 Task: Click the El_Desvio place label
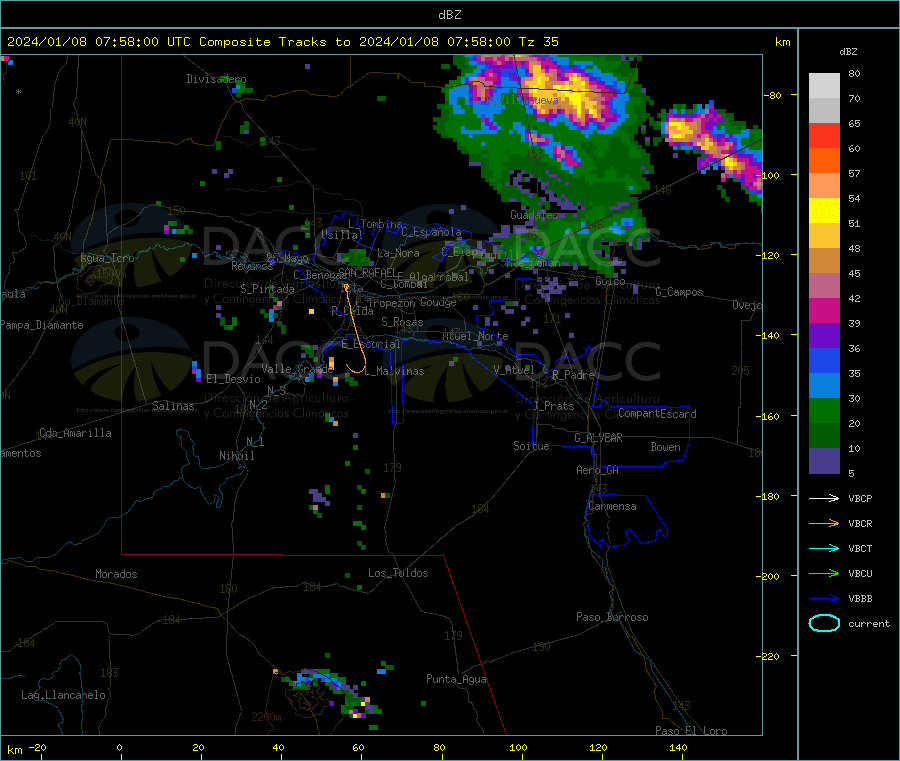point(233,379)
